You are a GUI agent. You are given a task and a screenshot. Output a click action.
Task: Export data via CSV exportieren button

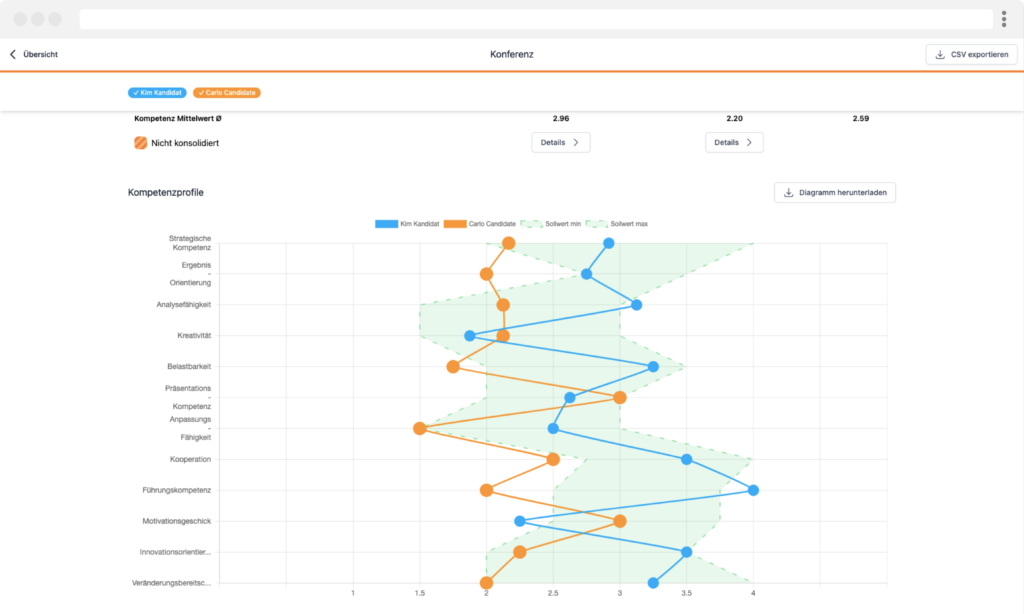coord(971,54)
